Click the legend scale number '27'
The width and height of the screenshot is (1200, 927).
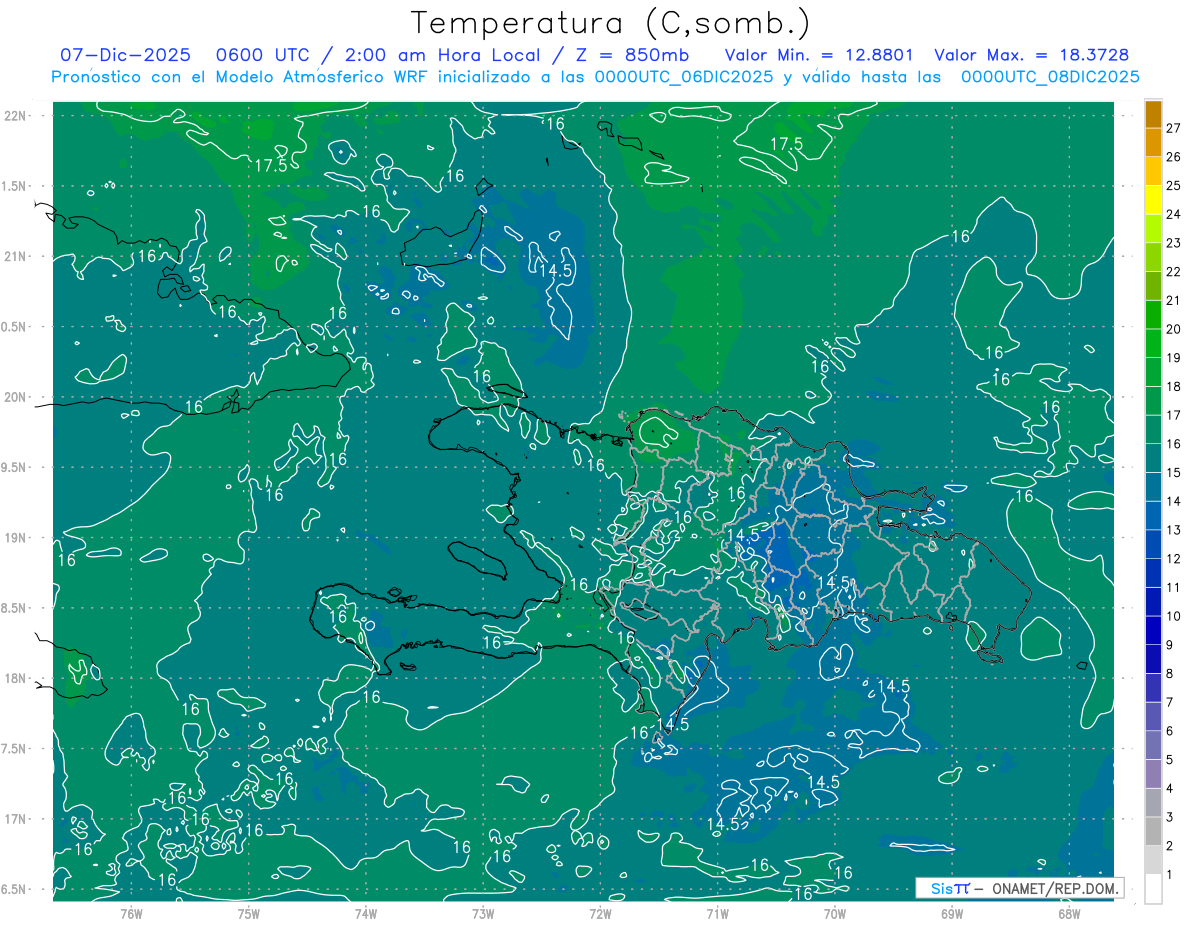pos(1174,128)
